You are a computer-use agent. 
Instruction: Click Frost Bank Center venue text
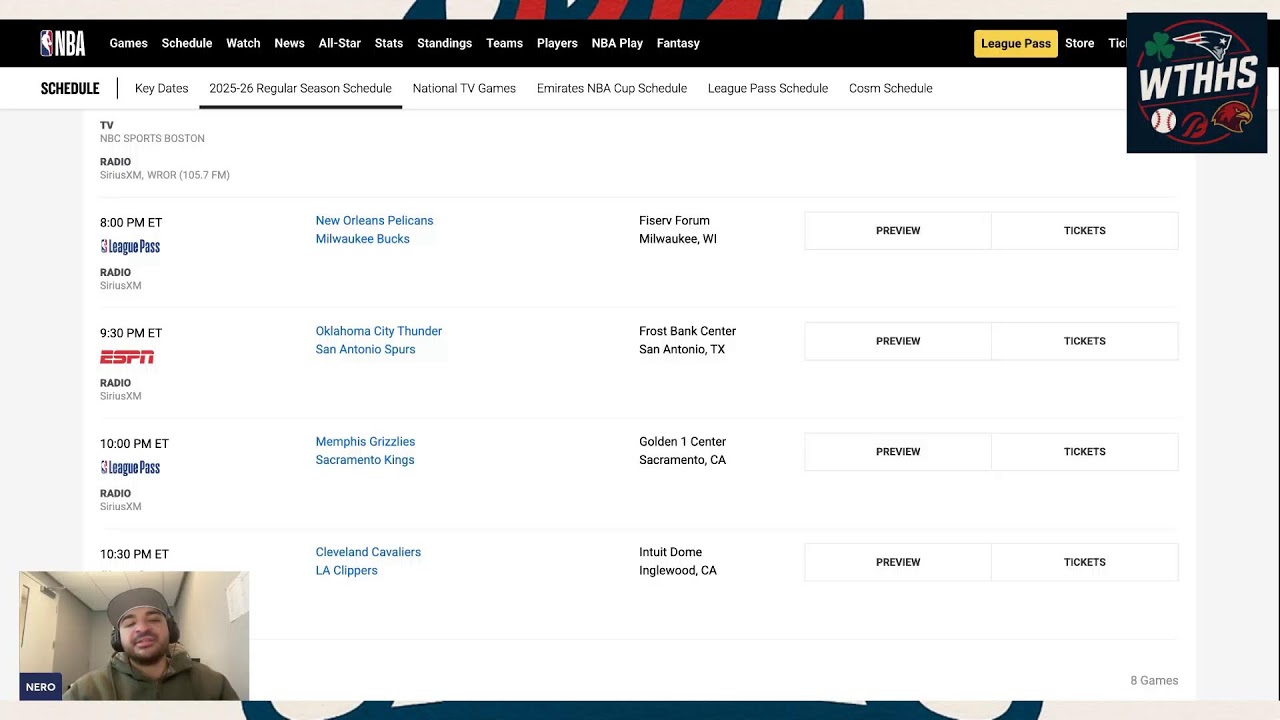click(687, 331)
